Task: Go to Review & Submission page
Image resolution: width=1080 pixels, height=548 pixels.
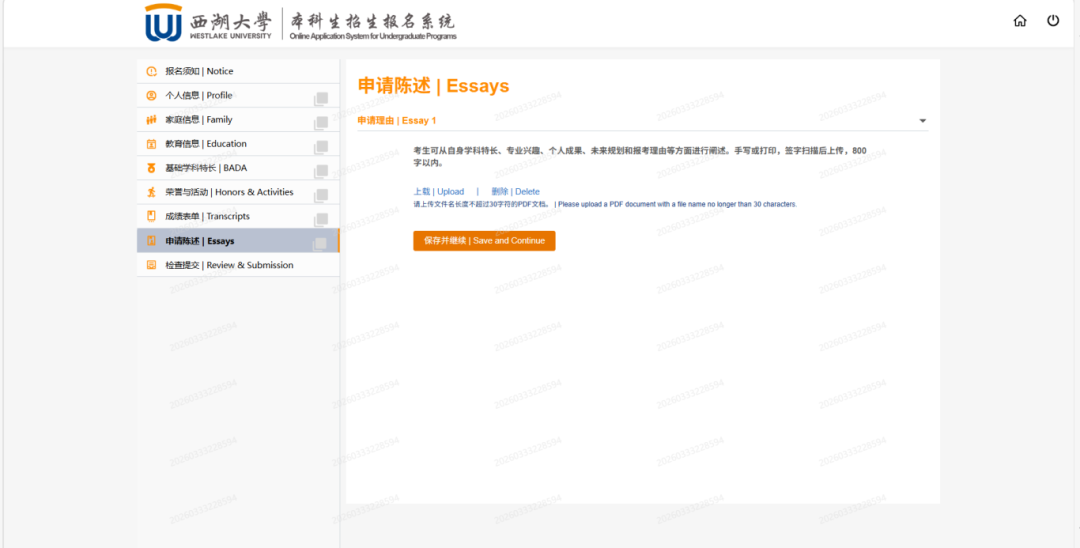Action: pyautogui.click(x=229, y=265)
